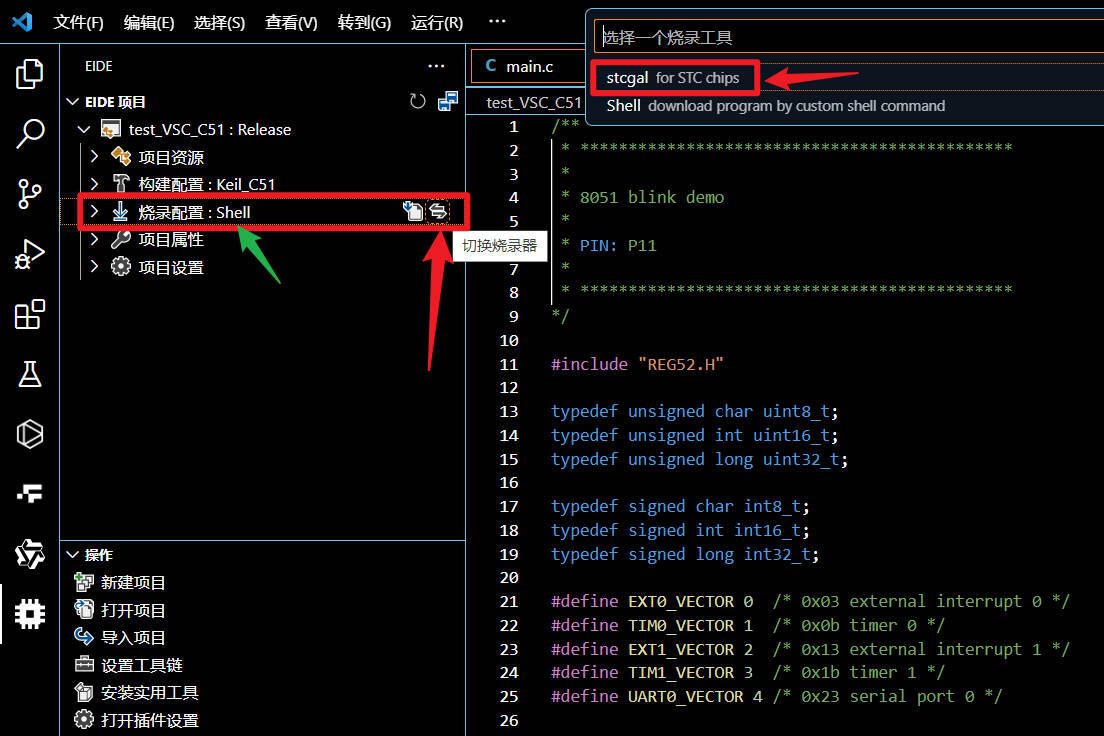Screen dimensions: 1104x736
Task: Click the 安装实用工具 icon
Action: point(84,692)
